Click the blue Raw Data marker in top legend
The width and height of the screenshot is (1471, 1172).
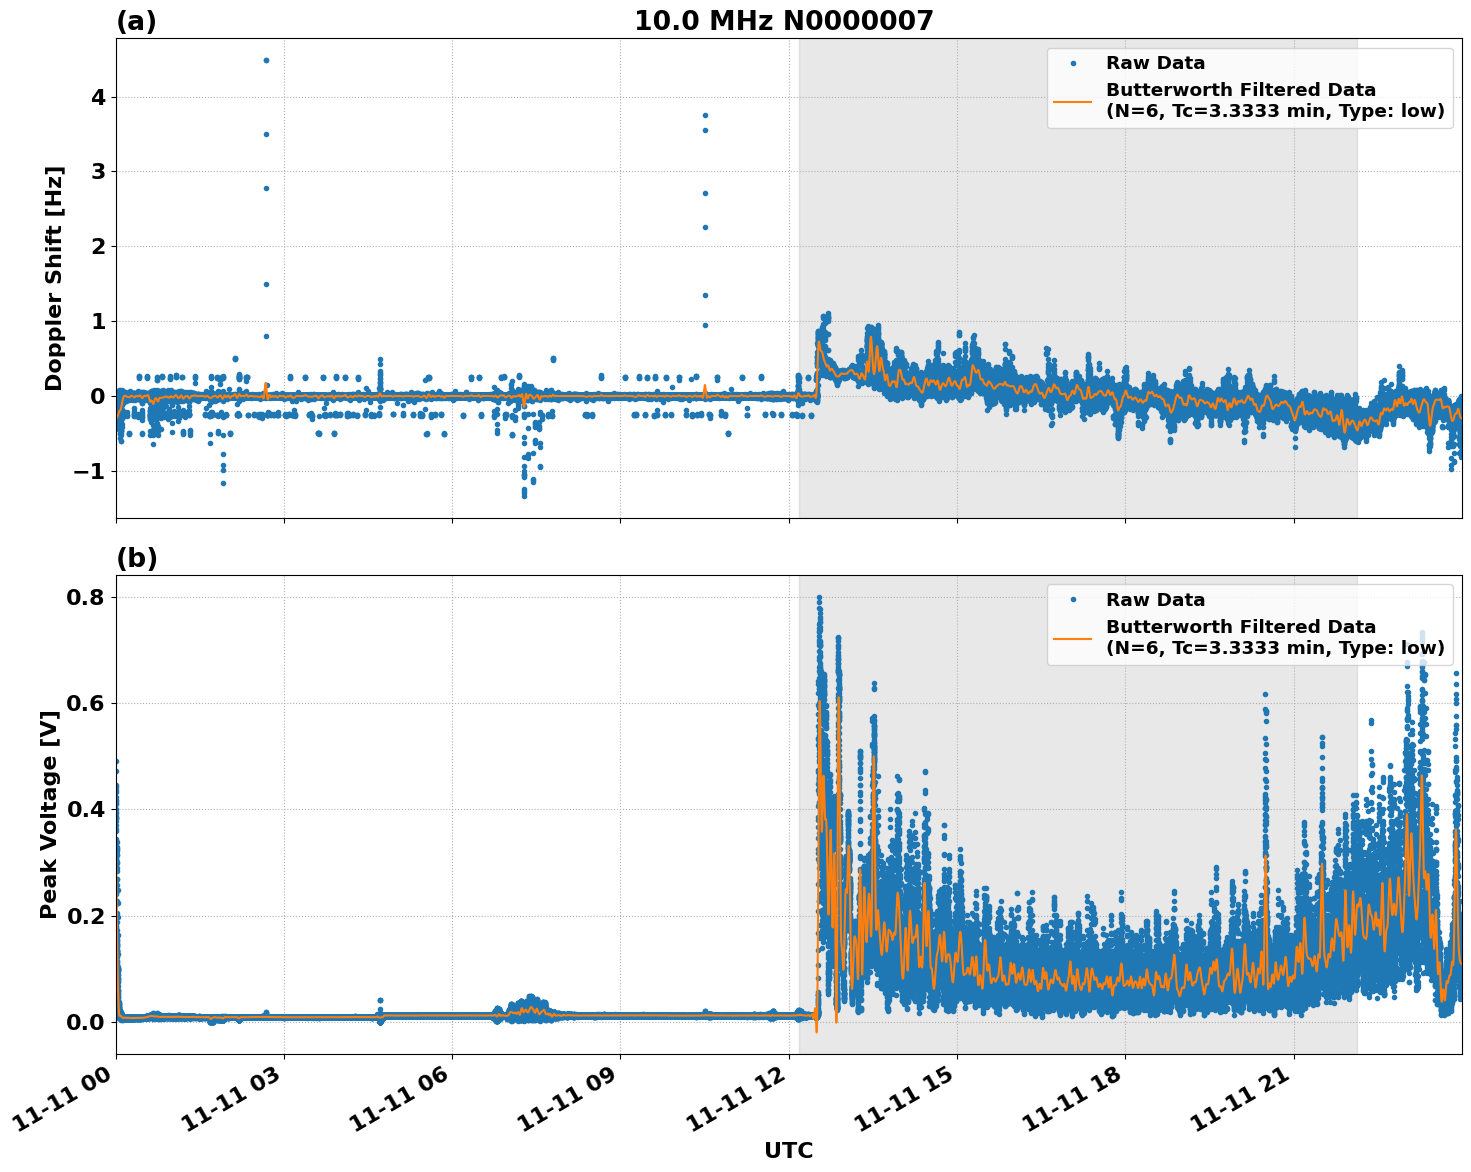tap(1073, 64)
